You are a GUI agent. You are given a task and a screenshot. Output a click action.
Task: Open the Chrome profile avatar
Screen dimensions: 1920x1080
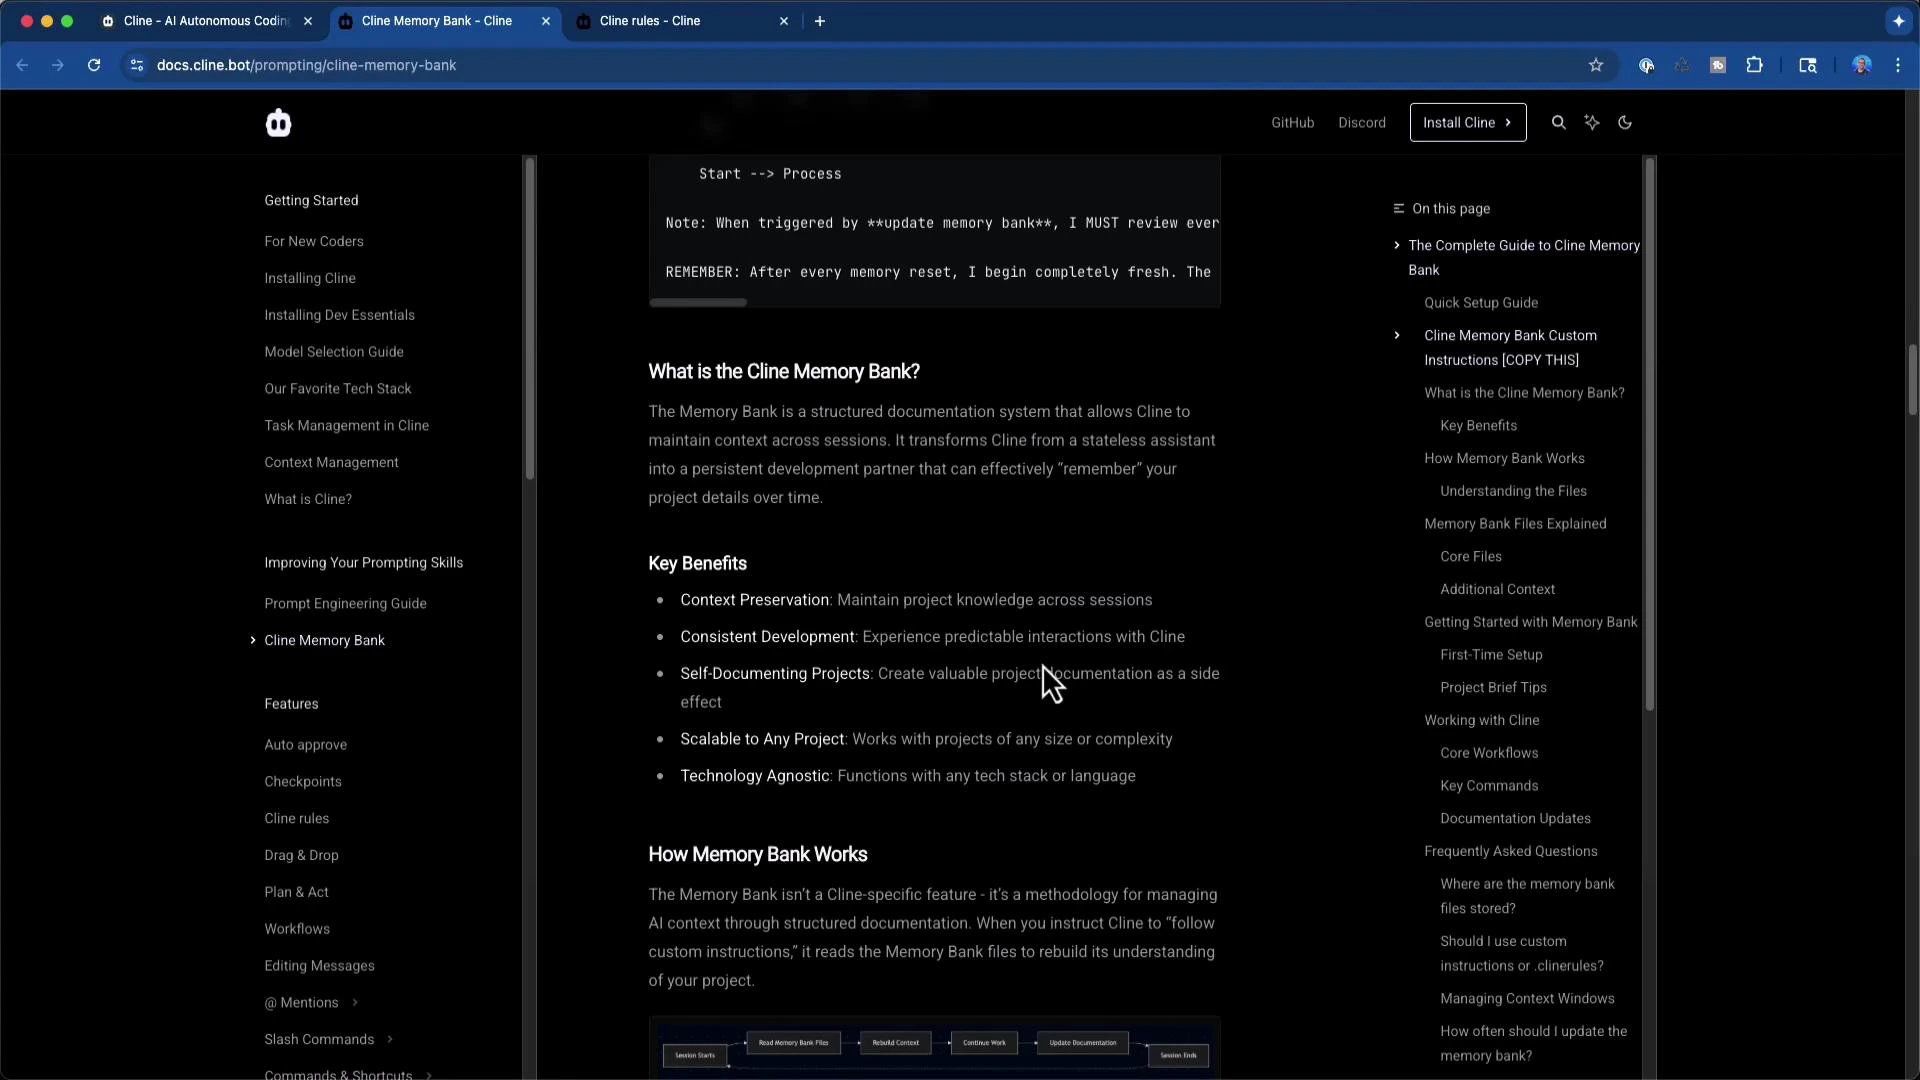(x=1862, y=65)
